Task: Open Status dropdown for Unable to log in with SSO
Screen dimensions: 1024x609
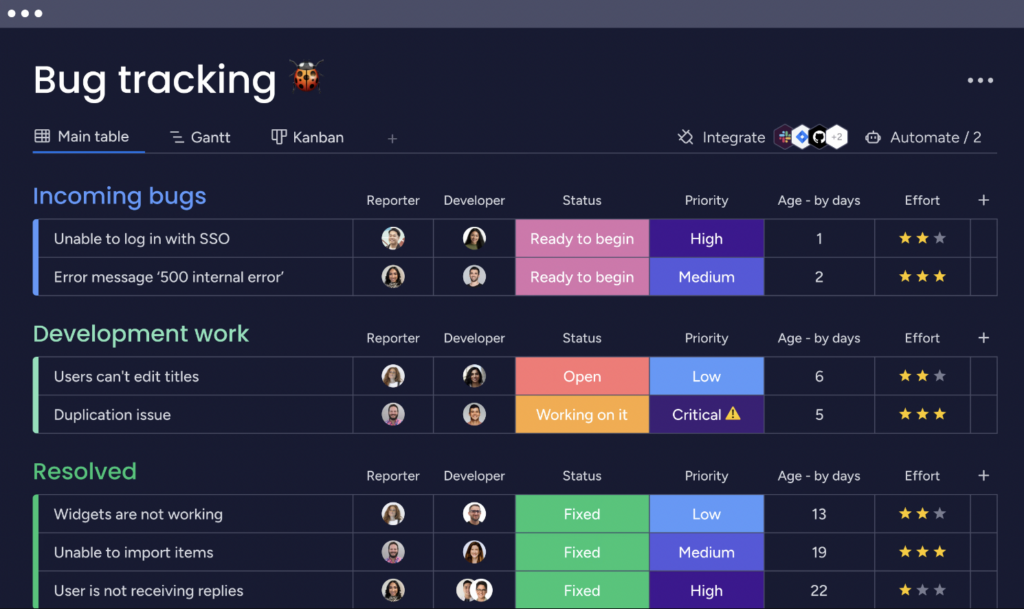Action: tap(582, 239)
